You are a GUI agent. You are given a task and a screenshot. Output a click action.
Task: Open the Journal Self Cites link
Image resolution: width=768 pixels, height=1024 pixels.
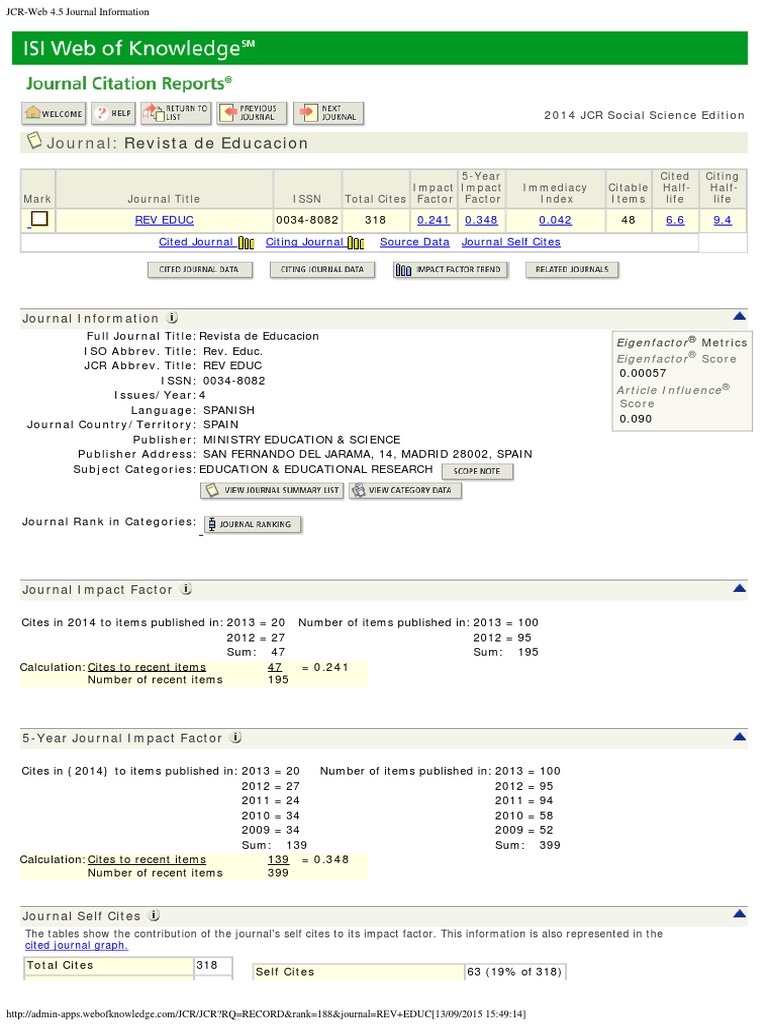point(511,242)
